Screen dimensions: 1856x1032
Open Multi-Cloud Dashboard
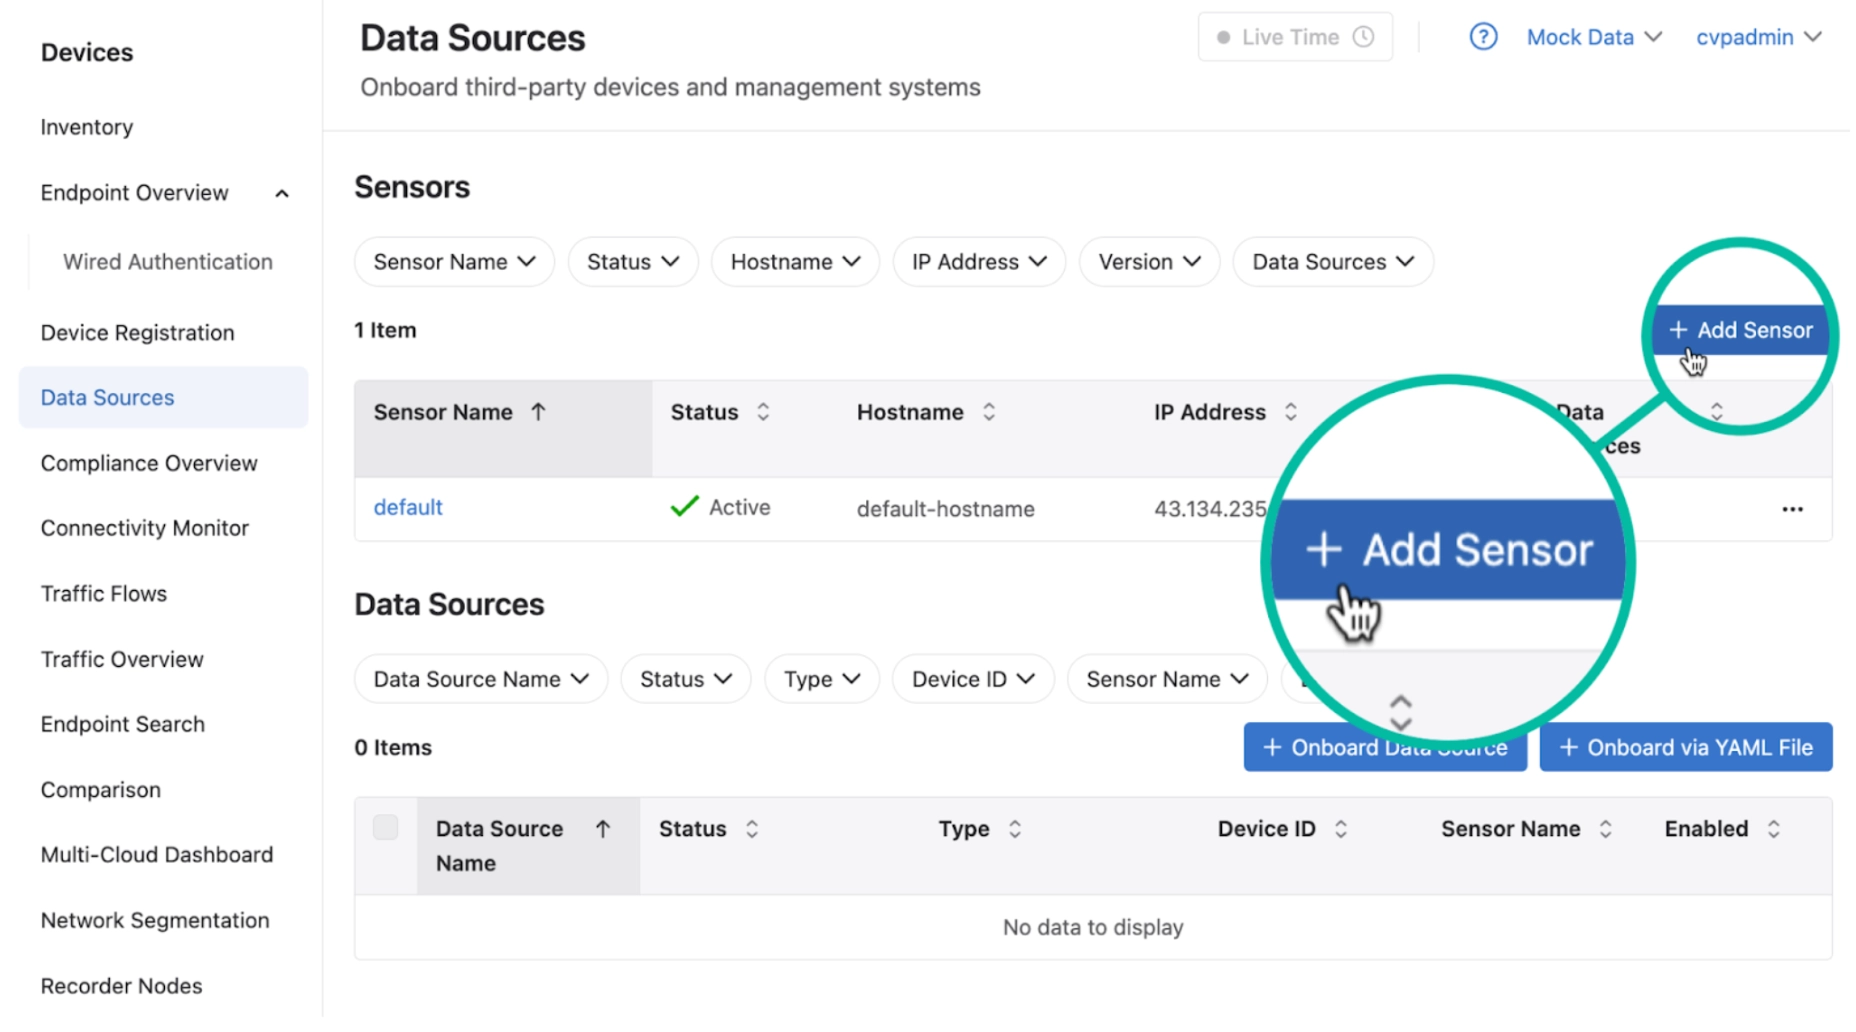pos(157,855)
